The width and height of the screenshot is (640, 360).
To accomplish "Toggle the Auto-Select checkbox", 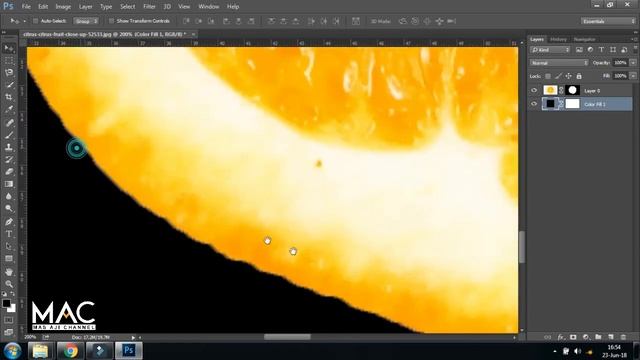I will coord(35,21).
